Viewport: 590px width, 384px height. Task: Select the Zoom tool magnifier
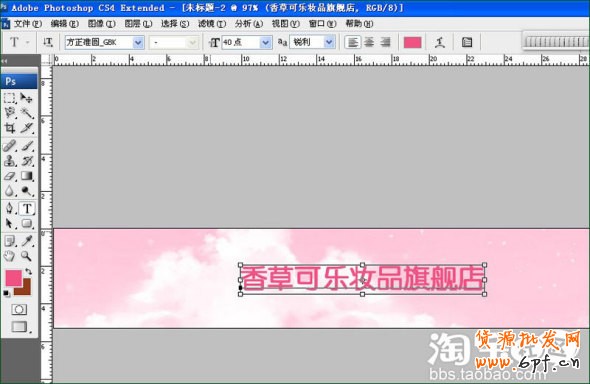click(x=26, y=256)
